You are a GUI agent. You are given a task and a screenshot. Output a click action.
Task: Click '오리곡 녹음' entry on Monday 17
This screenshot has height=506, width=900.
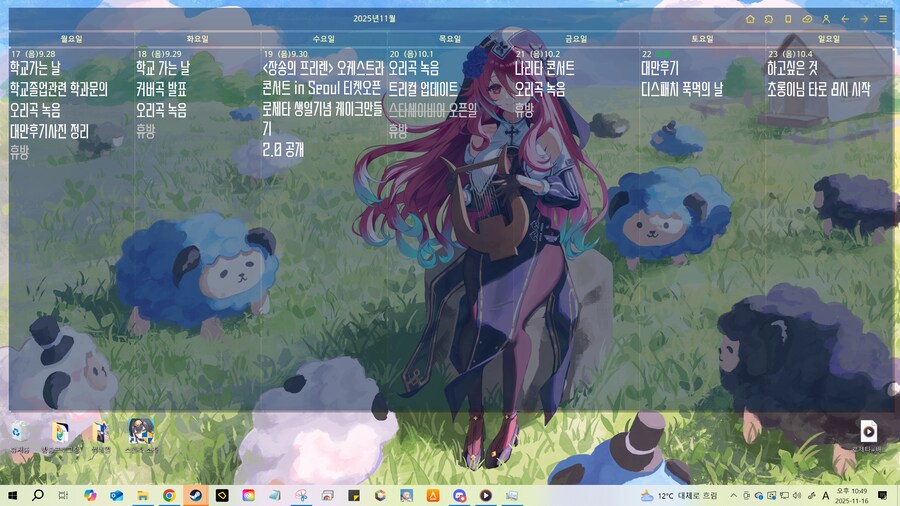[x=35, y=110]
